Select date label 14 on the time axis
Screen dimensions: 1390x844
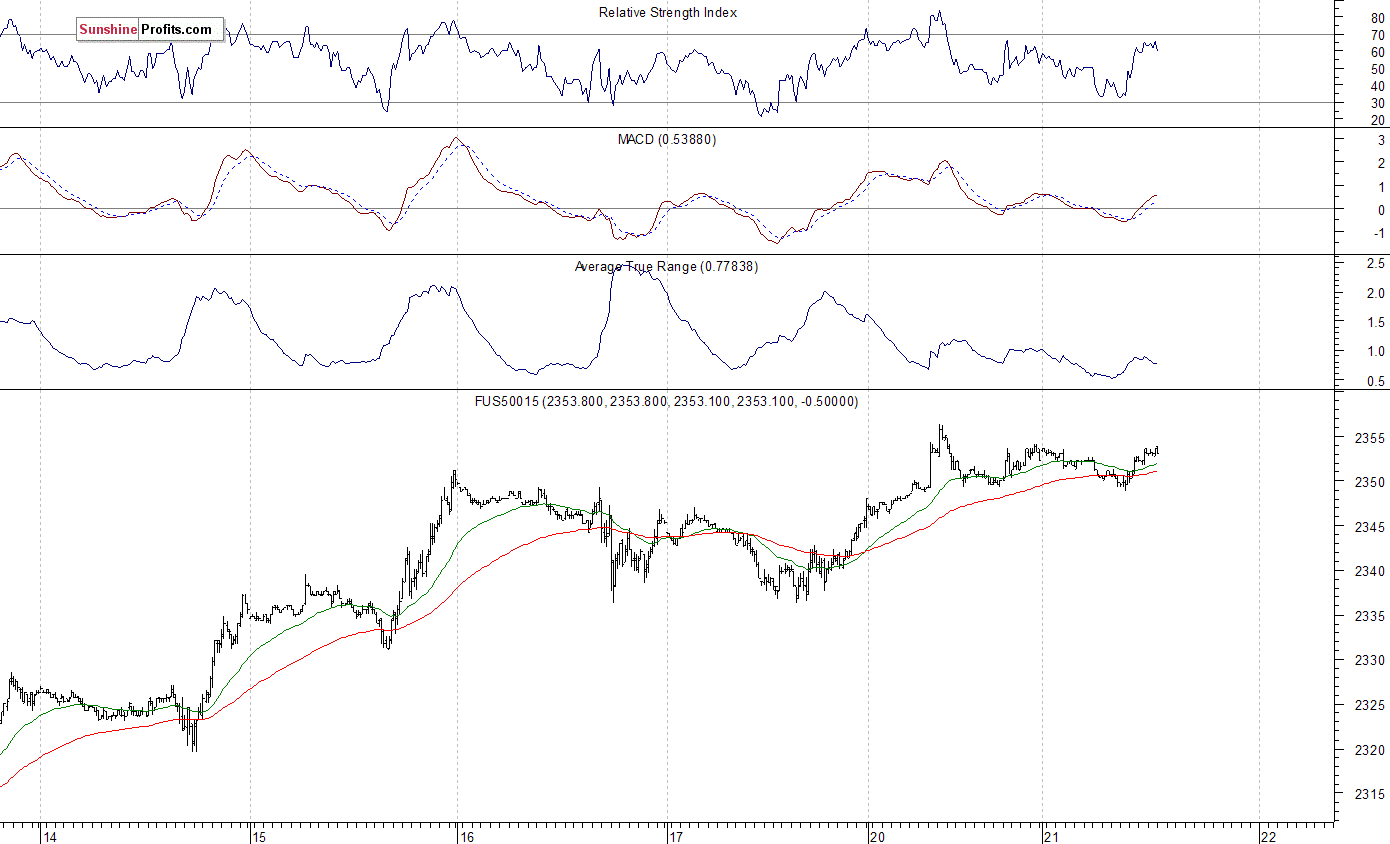pyautogui.click(x=48, y=836)
